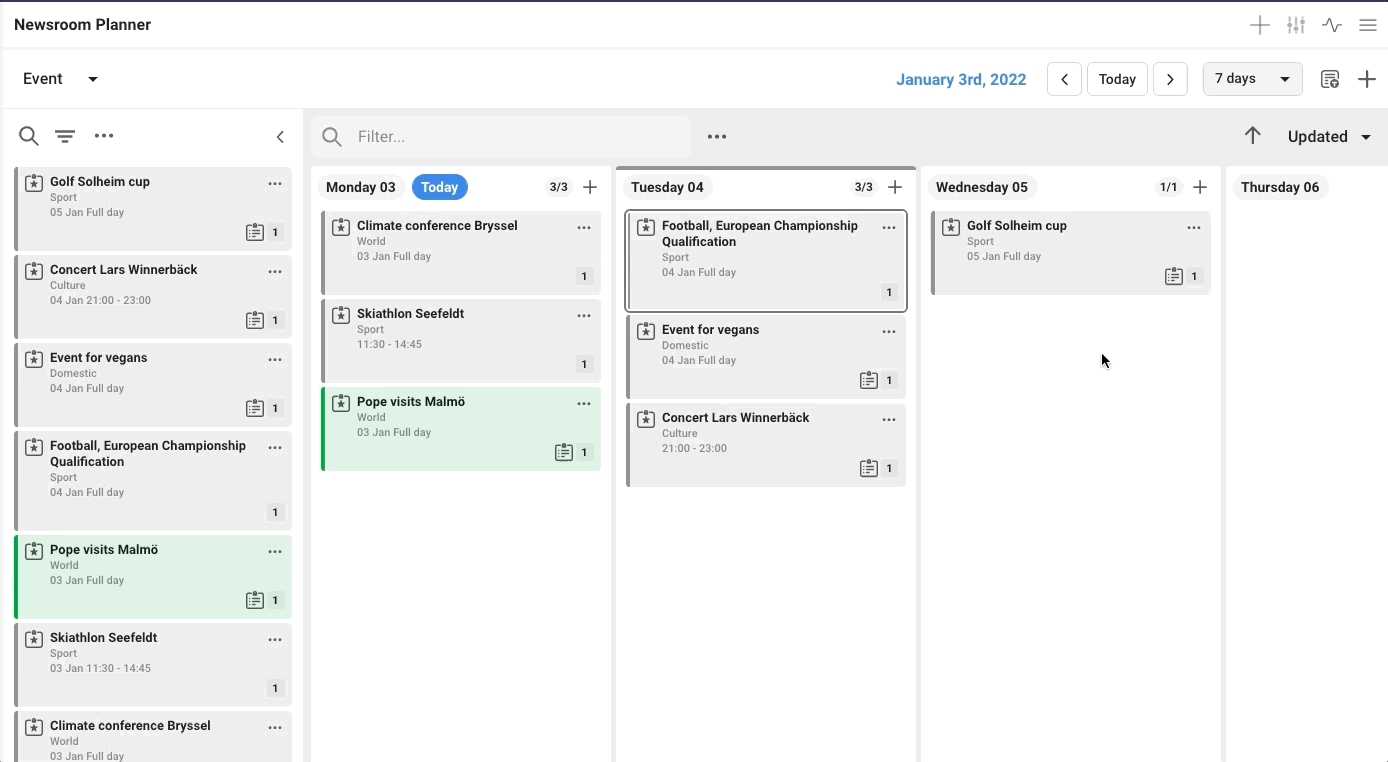Open the three-dot menu next to Filter field
This screenshot has width=1388, height=762.
(716, 137)
